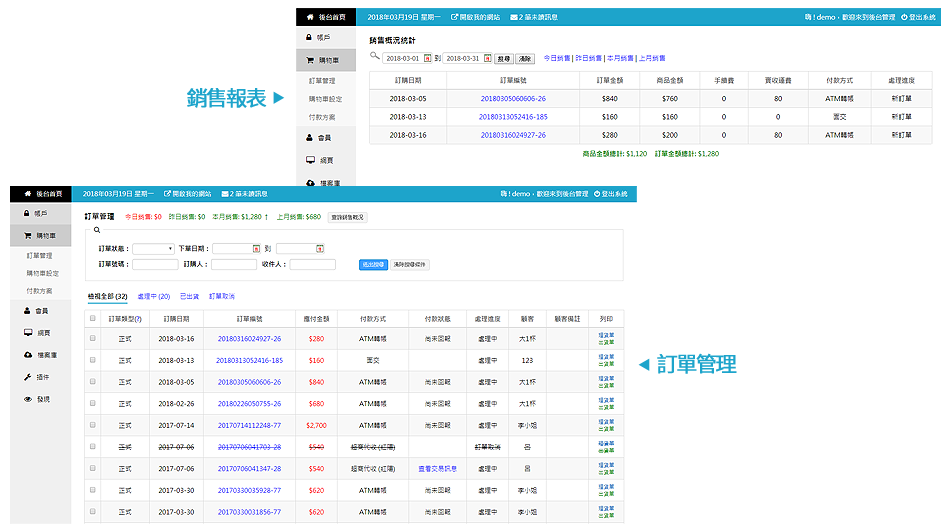Open the calendar picker beside the 2018-03-01 date
950x530 pixels.
tap(428, 59)
